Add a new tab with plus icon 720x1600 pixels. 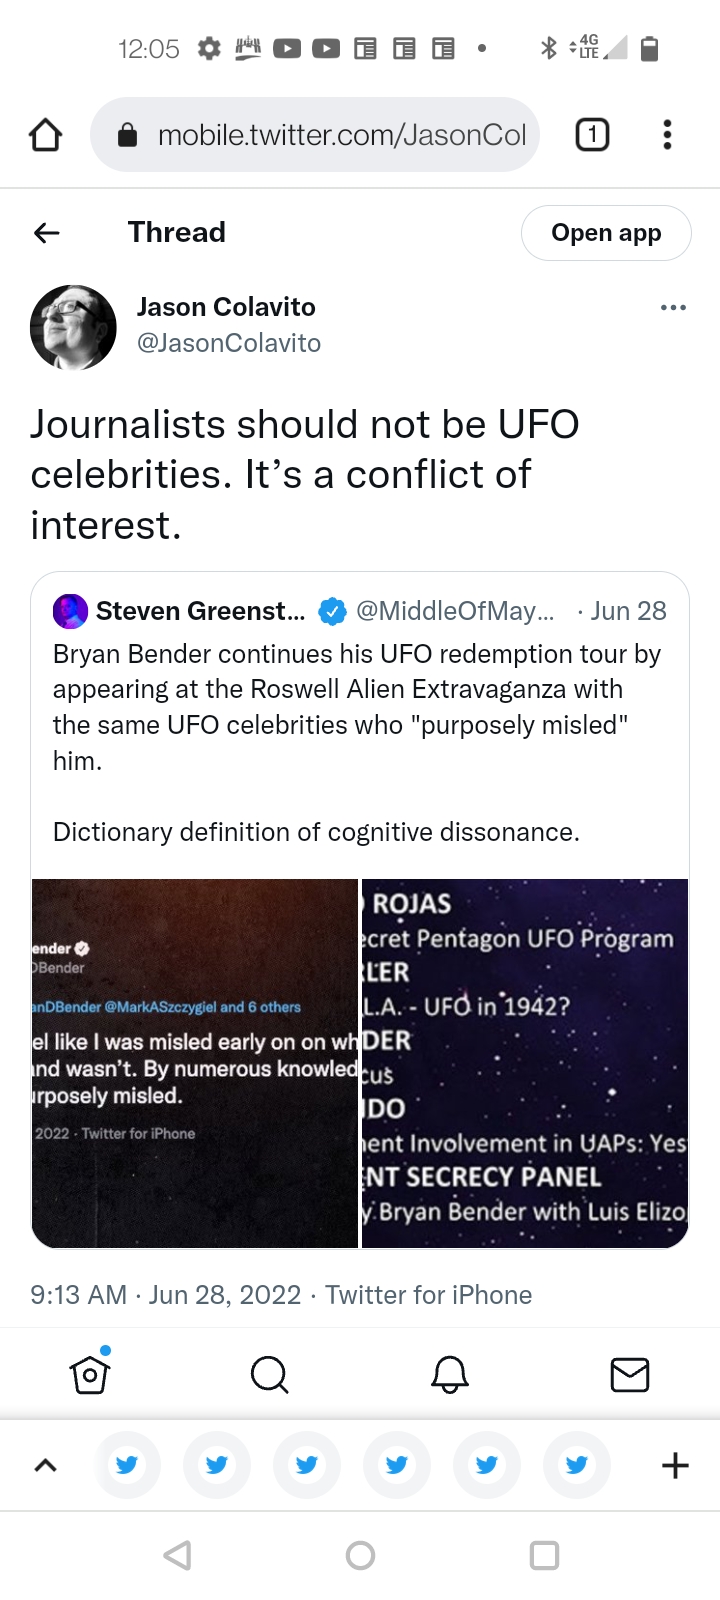click(x=676, y=1466)
